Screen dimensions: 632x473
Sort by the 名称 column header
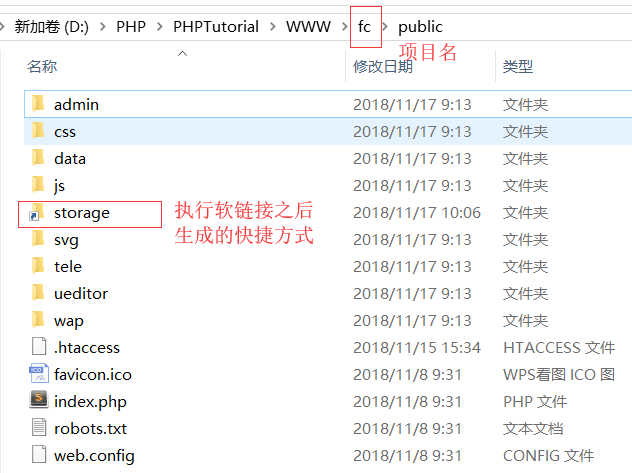pos(42,66)
